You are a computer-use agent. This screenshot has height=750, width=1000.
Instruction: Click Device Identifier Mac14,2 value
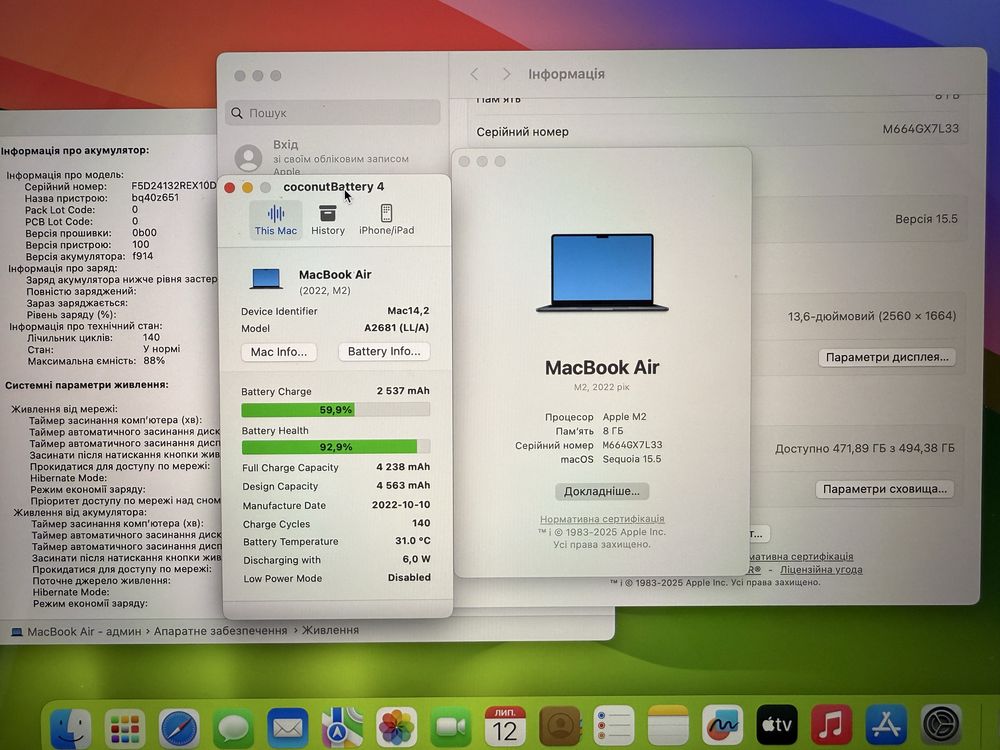pyautogui.click(x=408, y=311)
